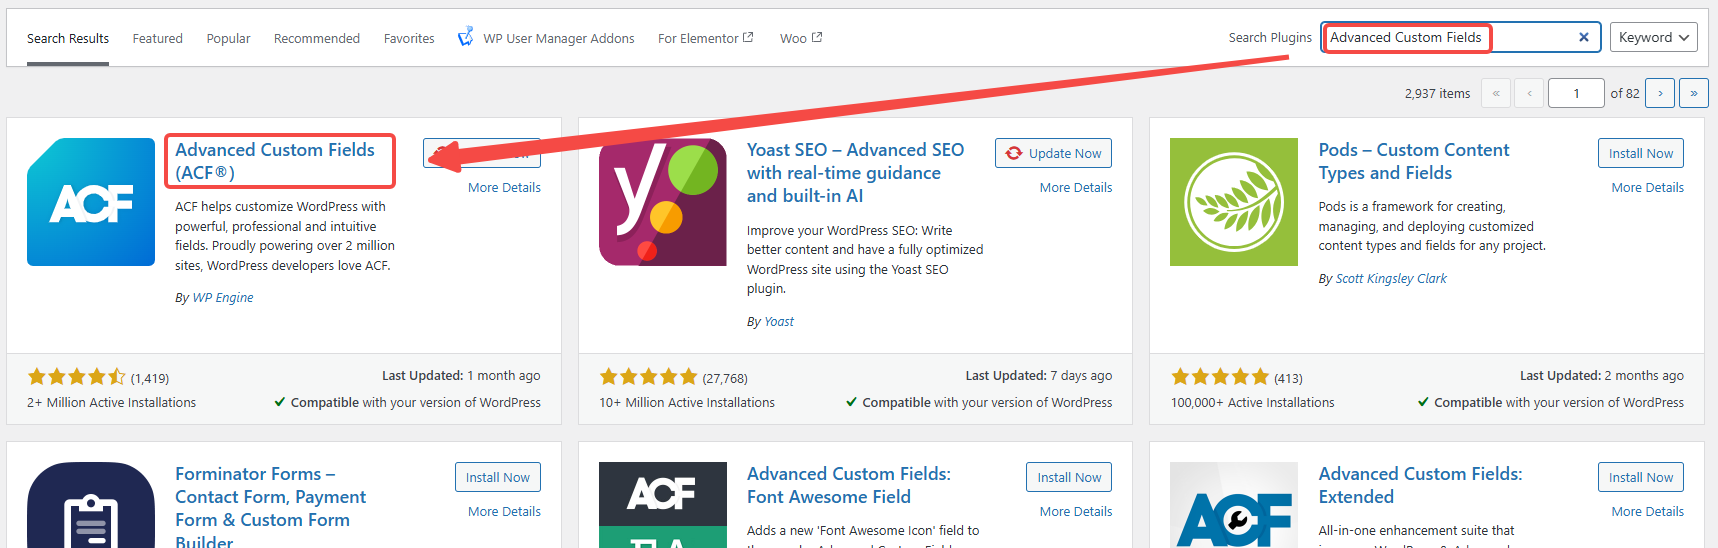Viewport: 1718px width, 548px height.
Task: Click the WP User Manager Addons icon
Action: [x=465, y=38]
